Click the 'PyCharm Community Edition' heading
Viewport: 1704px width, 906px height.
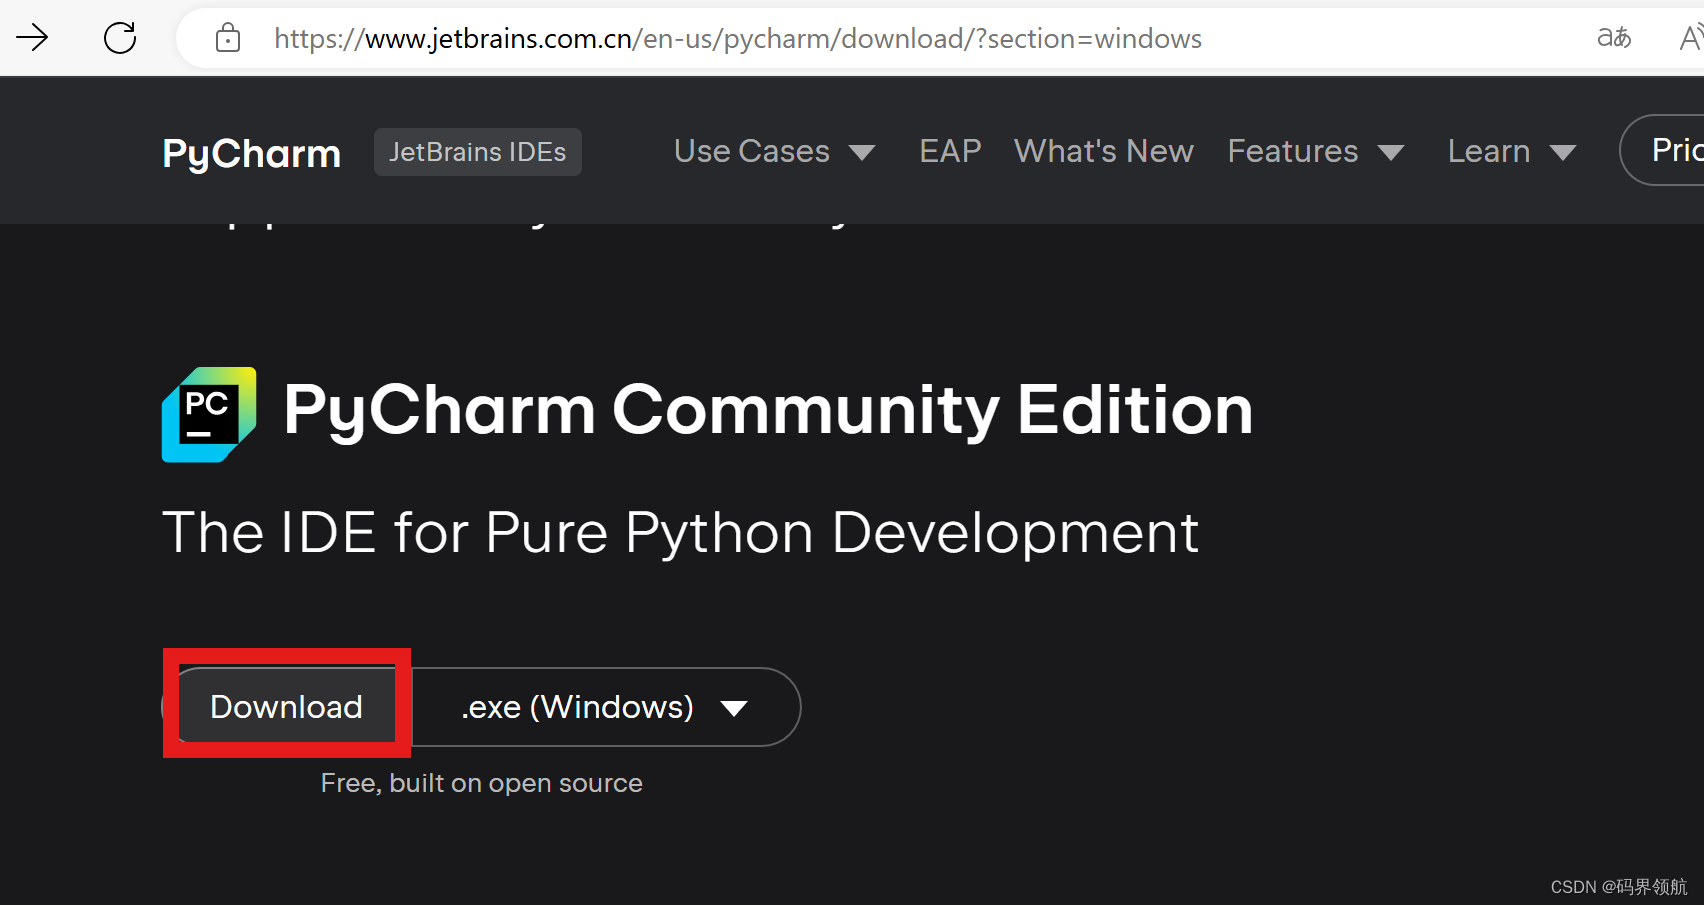768,410
